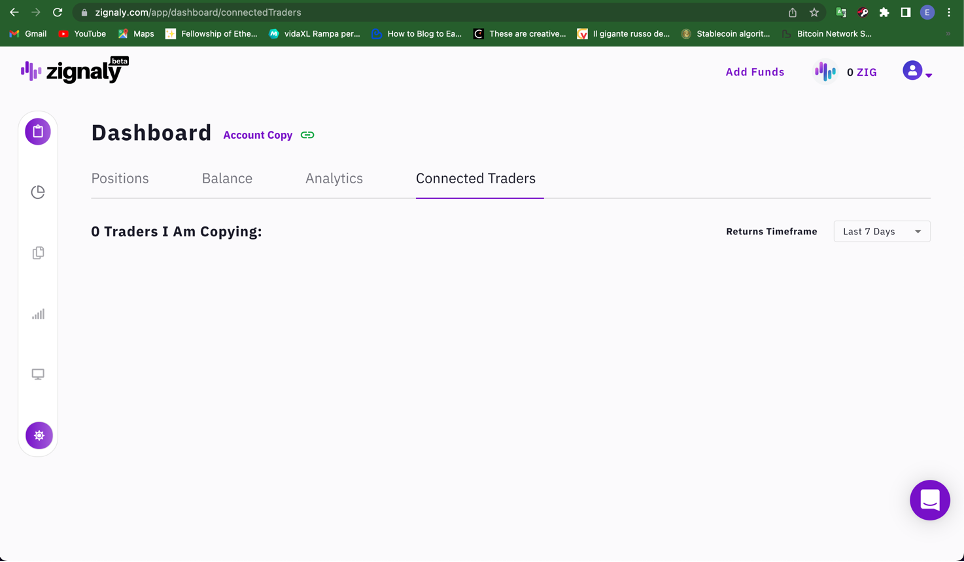Go back with browser back arrow
The height and width of the screenshot is (562, 964).
click(x=14, y=12)
